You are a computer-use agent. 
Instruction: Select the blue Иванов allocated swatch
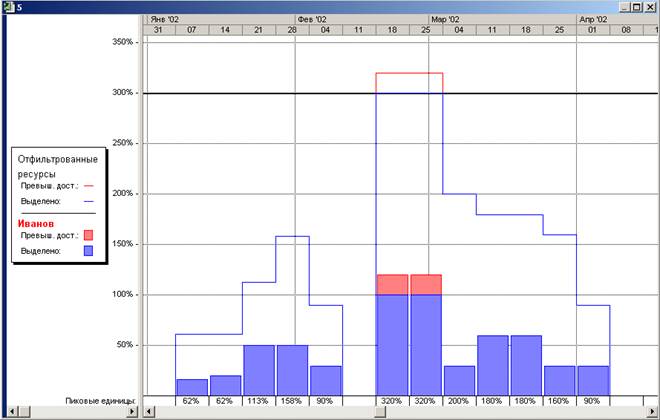coord(88,251)
